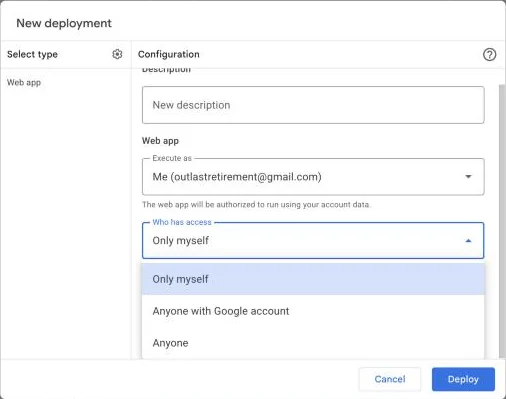Click the Configuration panel vertical scrollbar
This screenshot has width=506, height=399.
coord(502,220)
